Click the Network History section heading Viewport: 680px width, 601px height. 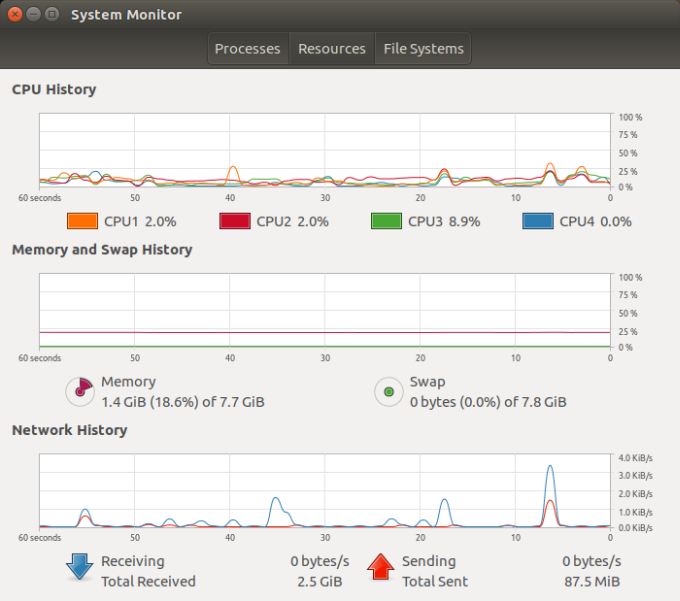click(x=69, y=430)
